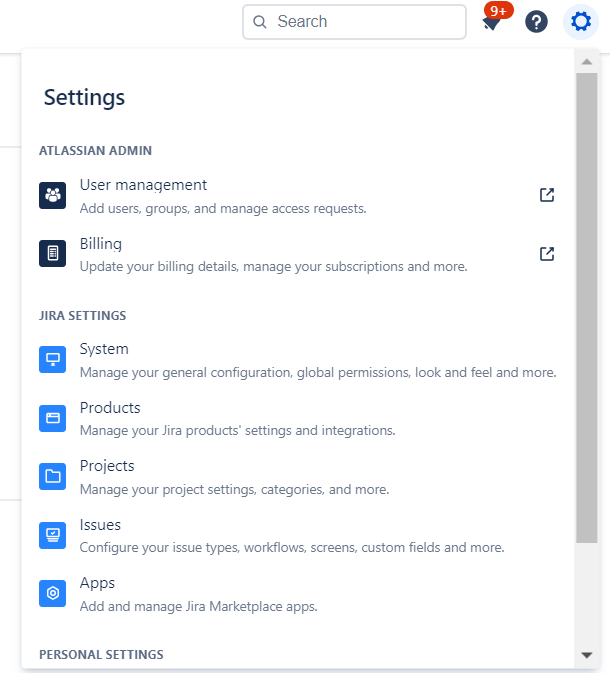Click the Products window icon
This screenshot has width=610, height=673.
point(52,418)
